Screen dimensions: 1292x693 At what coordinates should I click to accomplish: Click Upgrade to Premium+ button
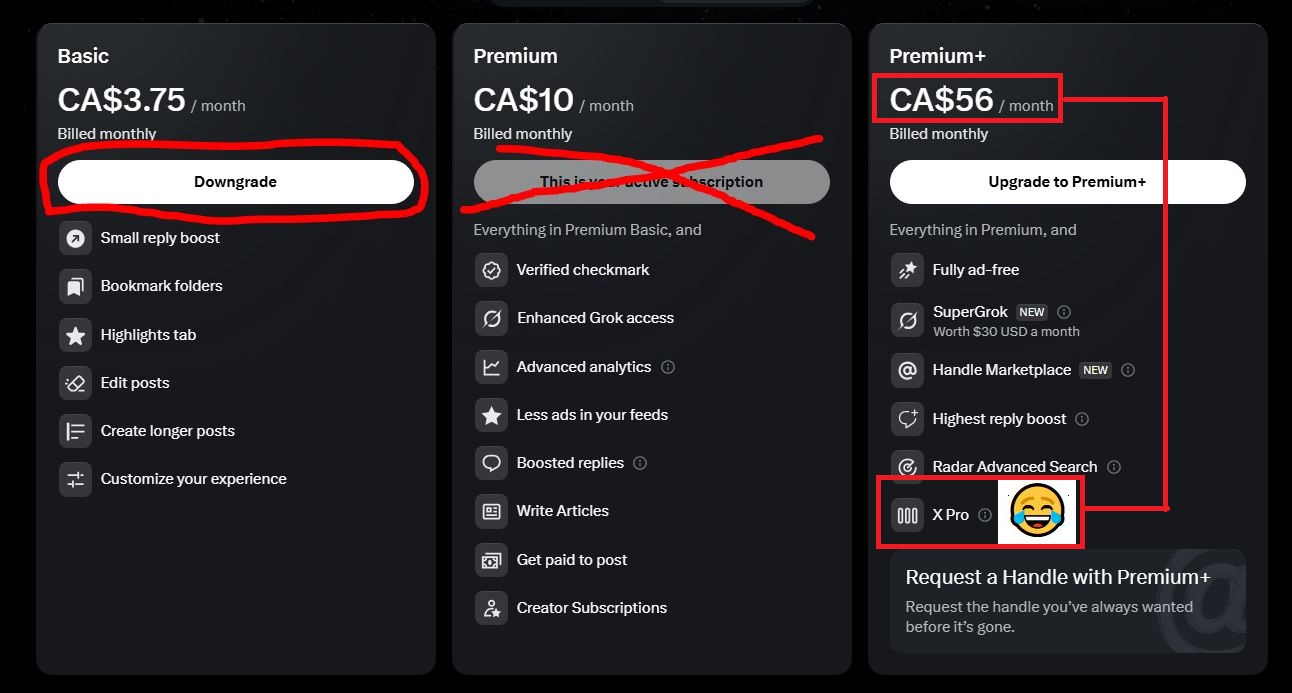1067,182
